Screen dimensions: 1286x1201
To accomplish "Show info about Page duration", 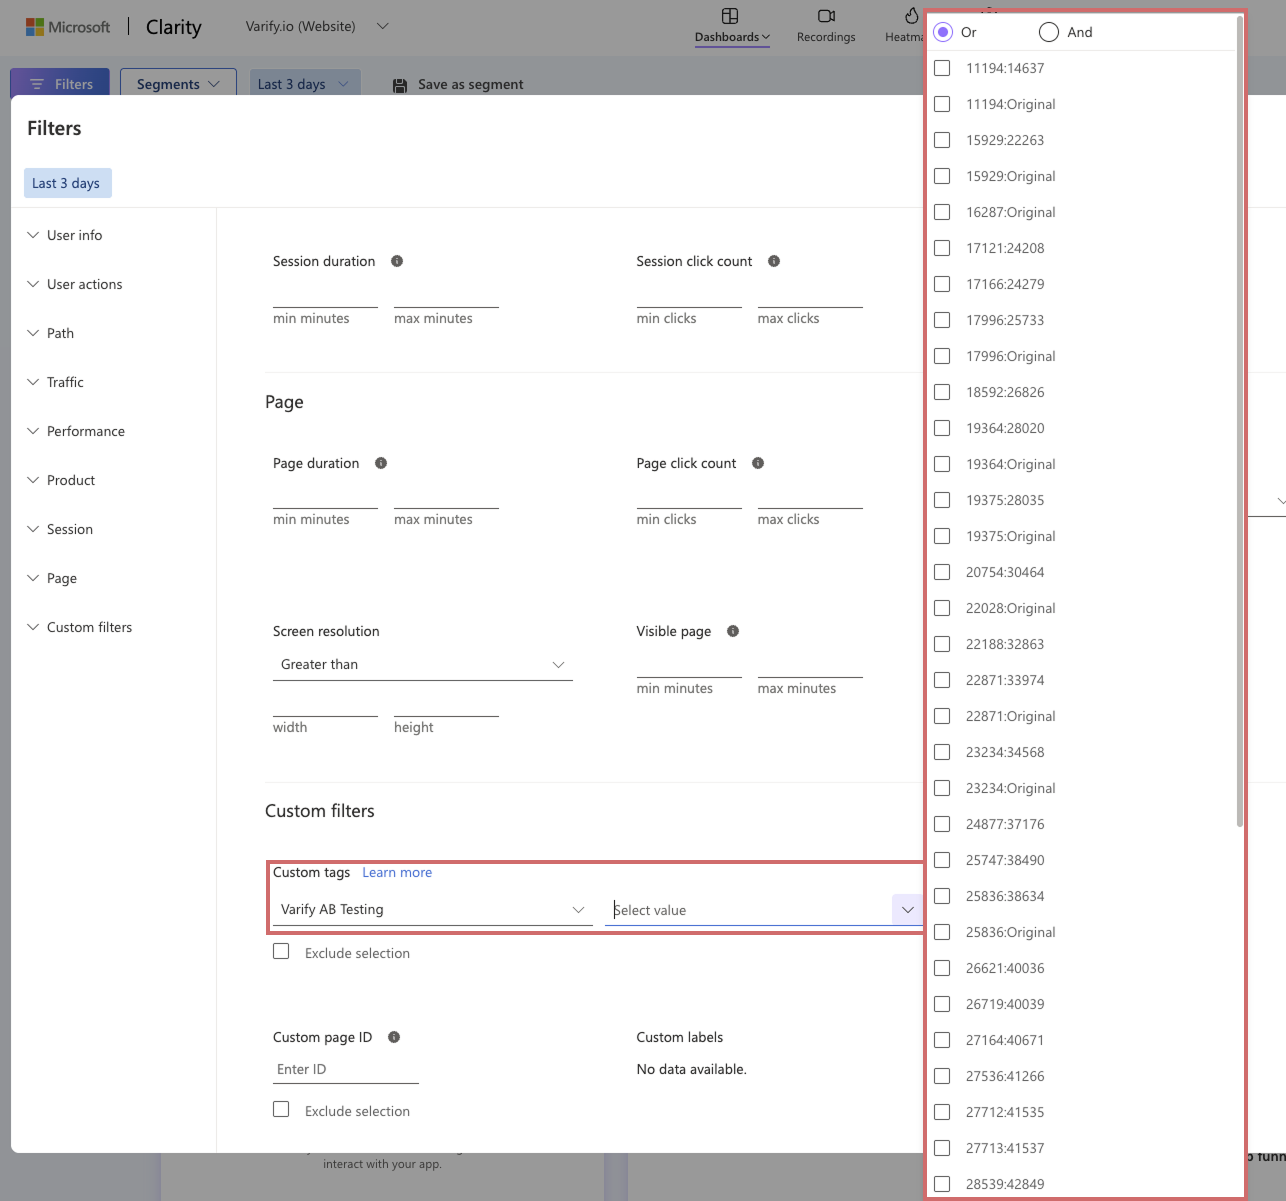I will [x=381, y=463].
